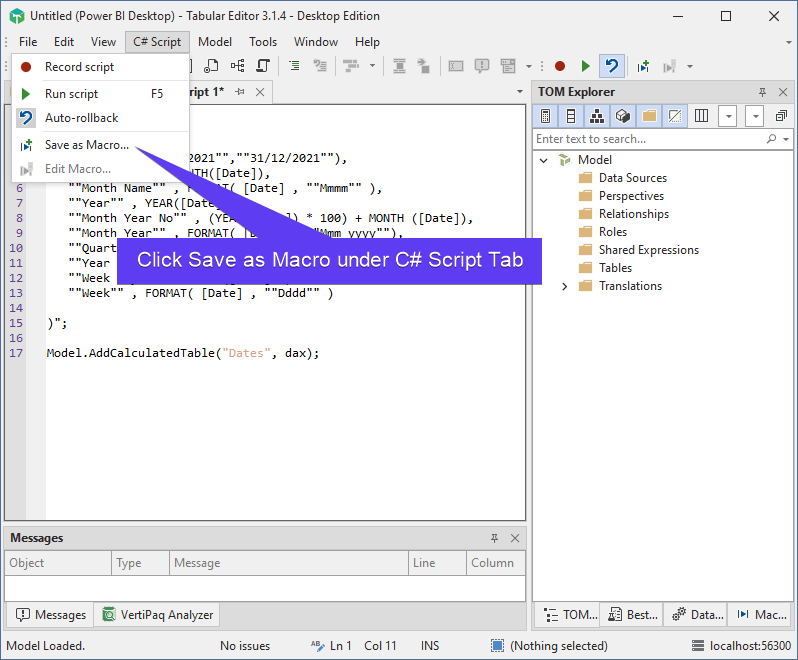Screen dimensions: 798x660
Task: Open the Best... practice analyzer tab
Action: [633, 615]
